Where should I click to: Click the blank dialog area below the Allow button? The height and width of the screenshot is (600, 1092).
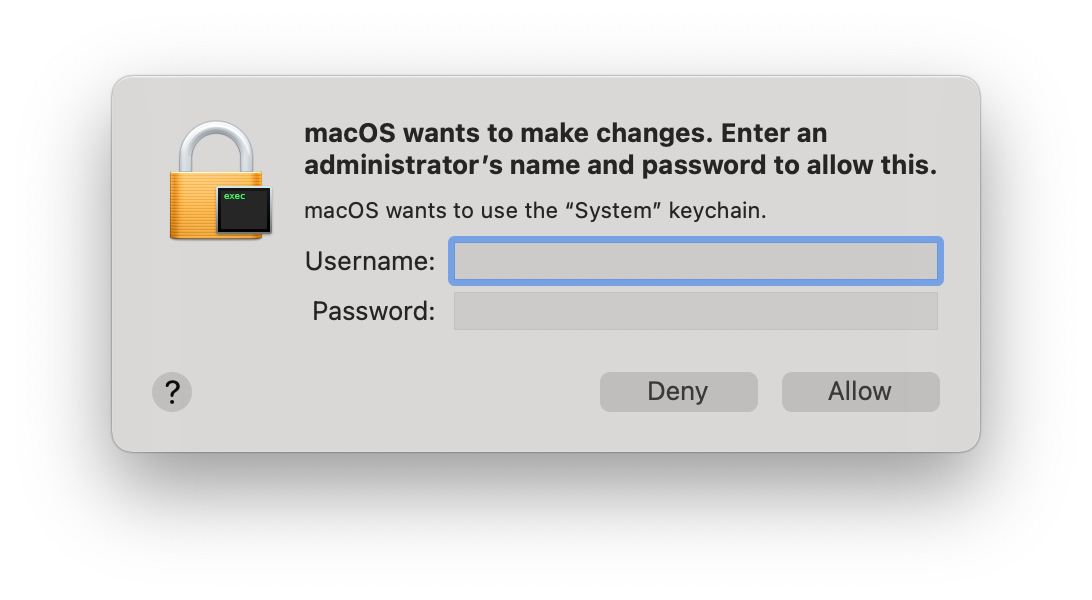[860, 432]
